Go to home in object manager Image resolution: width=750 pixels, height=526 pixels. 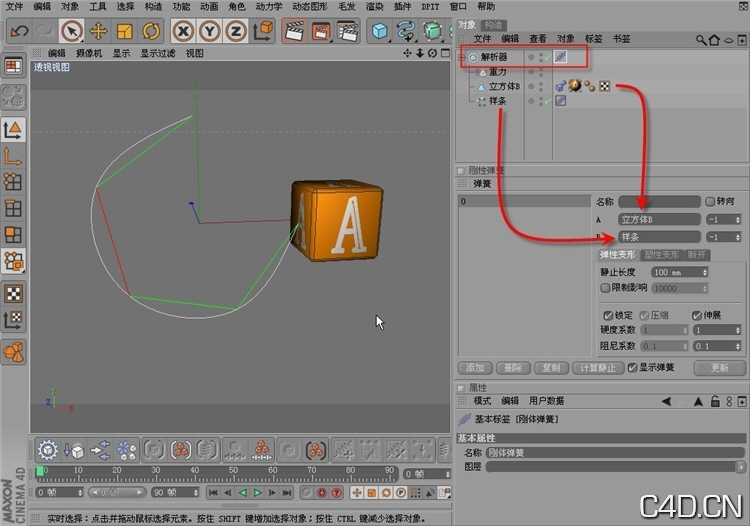[x=714, y=40]
